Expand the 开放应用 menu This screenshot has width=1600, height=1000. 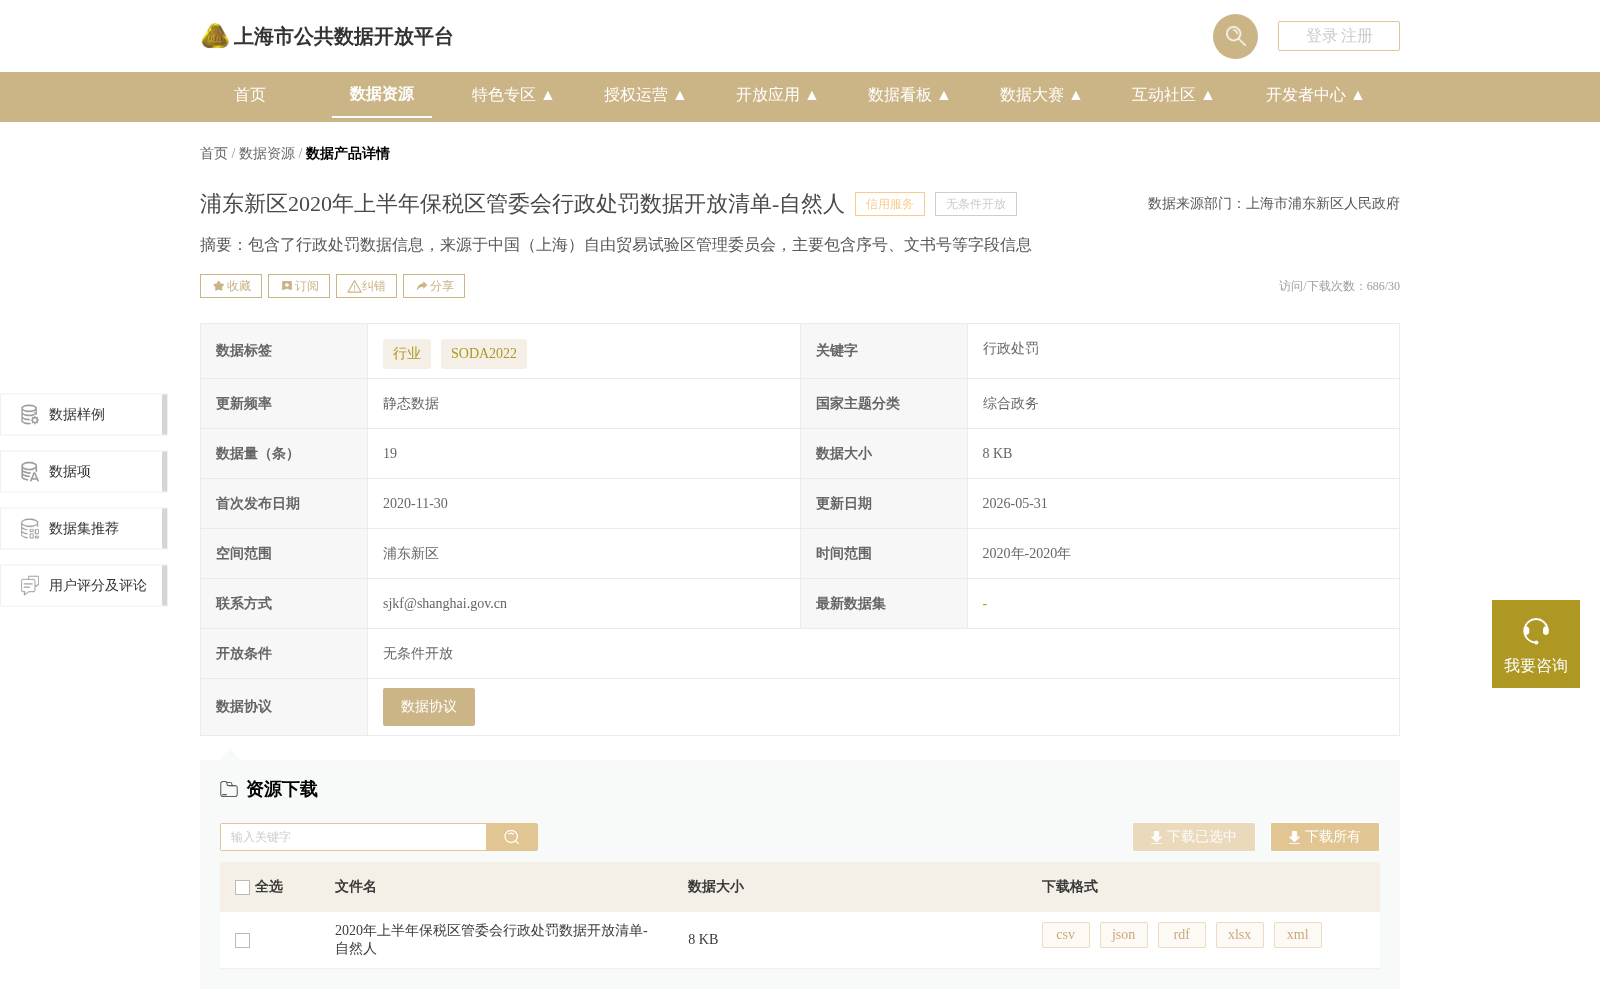click(776, 95)
